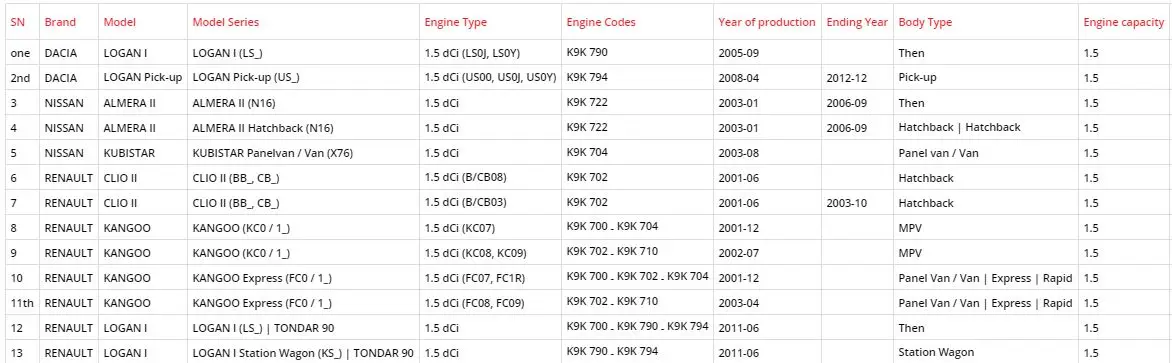Click the Engine Codes column header
The image size is (1172, 363).
[601, 22]
